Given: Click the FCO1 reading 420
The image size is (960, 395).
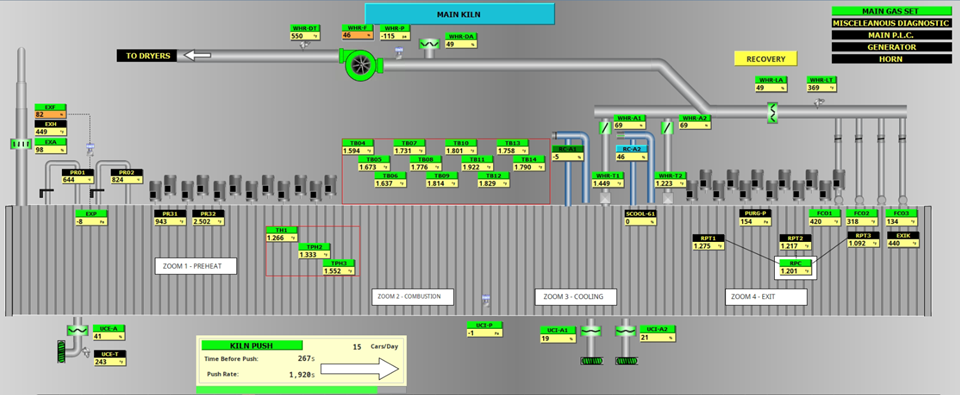Looking at the screenshot, I should [x=824, y=222].
